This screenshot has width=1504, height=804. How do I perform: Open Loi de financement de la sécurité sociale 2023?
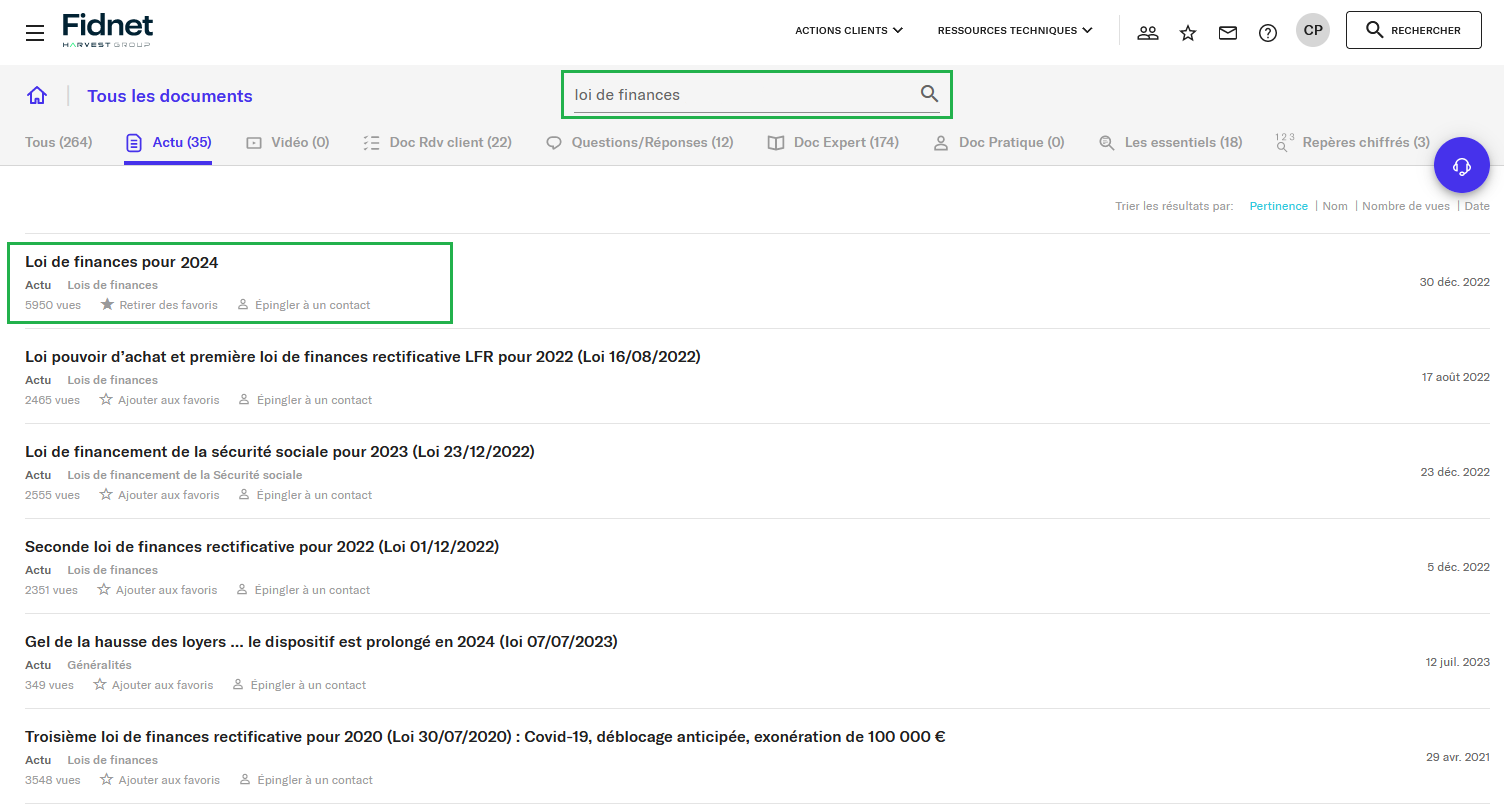pos(280,452)
